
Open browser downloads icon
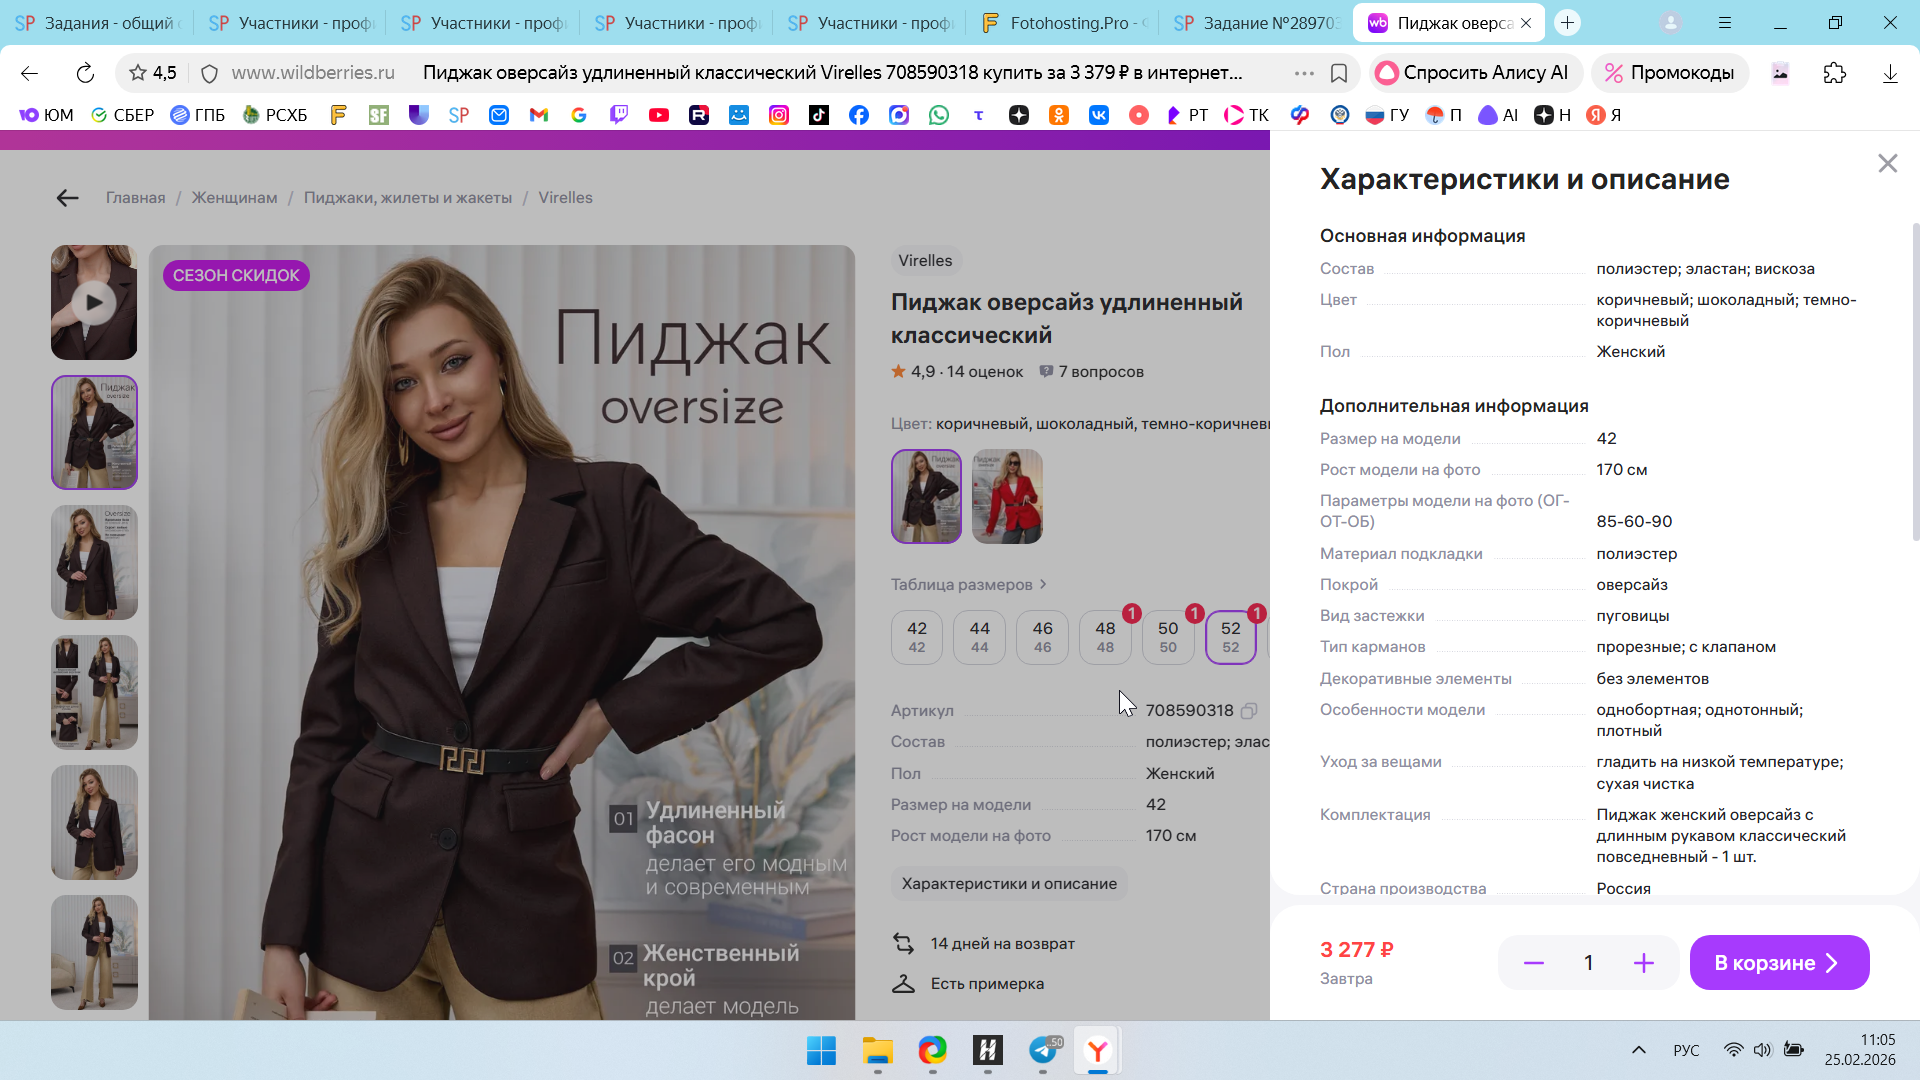[1889, 73]
